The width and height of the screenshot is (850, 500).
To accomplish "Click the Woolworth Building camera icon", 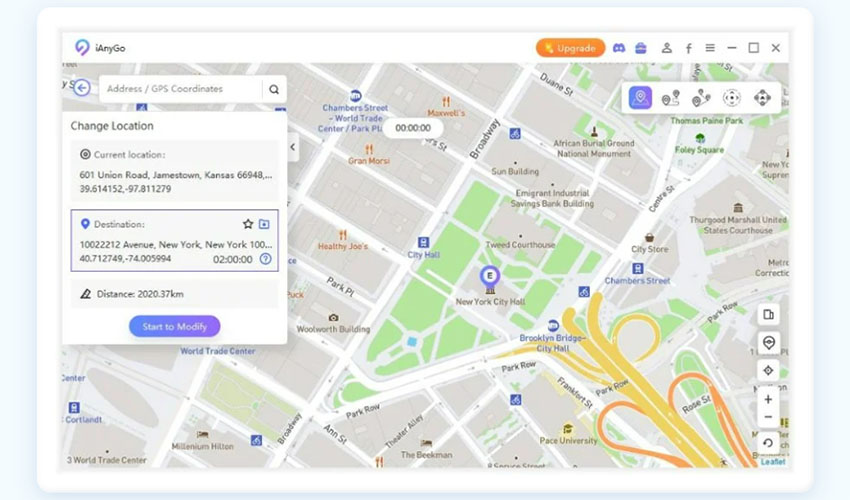I will pos(333,317).
